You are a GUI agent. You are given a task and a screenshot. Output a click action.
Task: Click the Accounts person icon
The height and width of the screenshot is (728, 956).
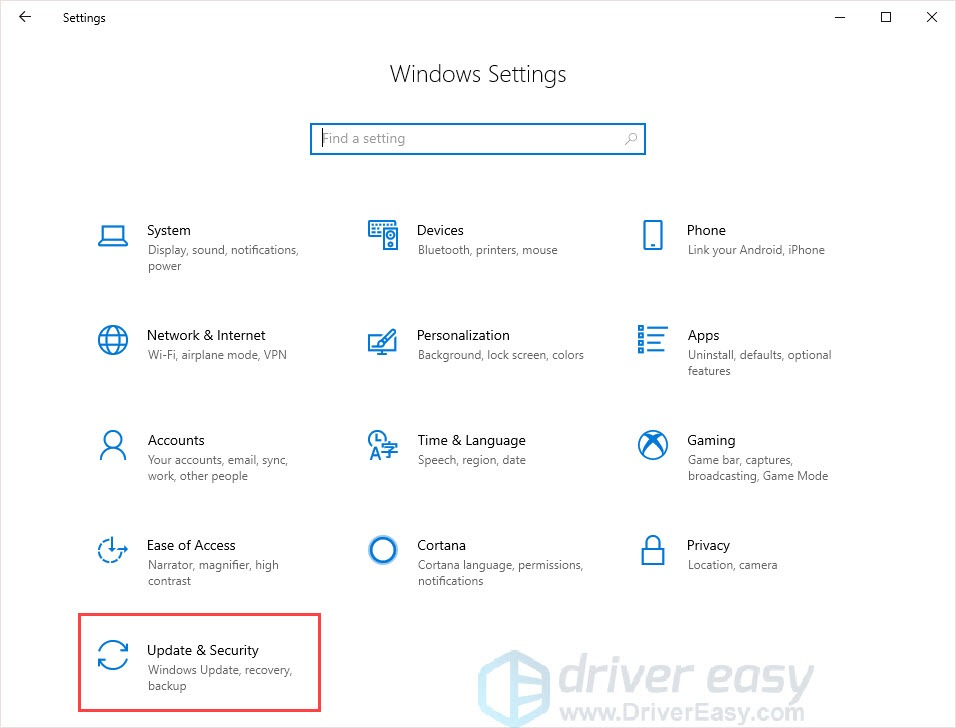[113, 445]
